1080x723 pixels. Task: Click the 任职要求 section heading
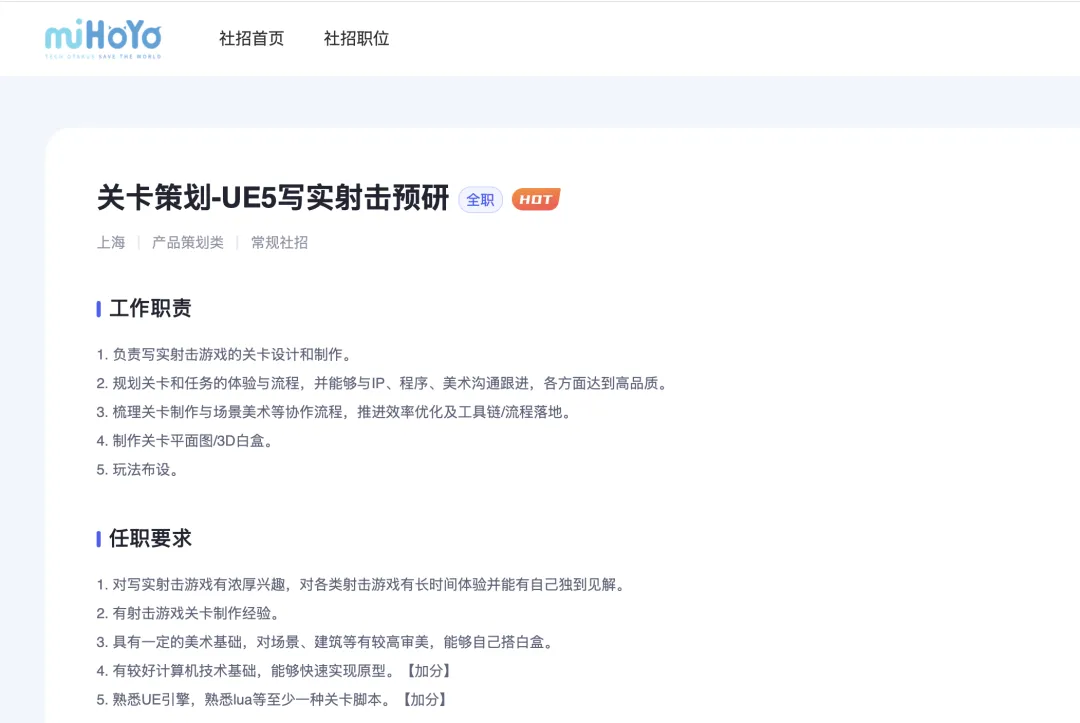tap(149, 538)
